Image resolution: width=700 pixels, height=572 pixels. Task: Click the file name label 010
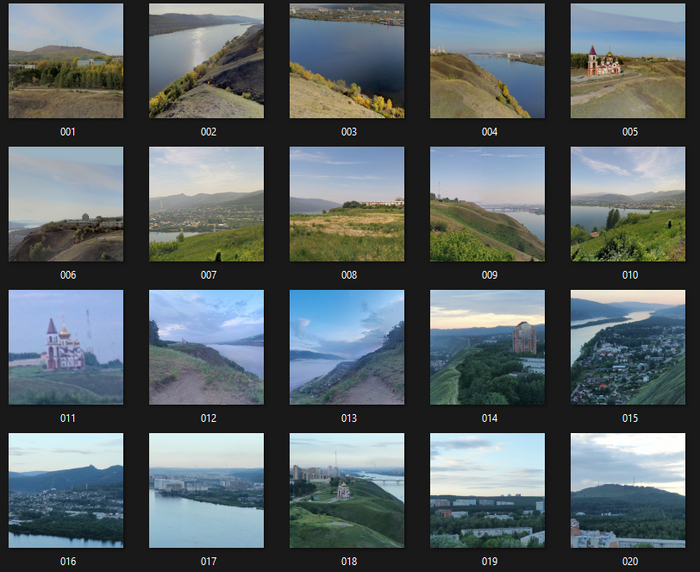click(x=630, y=275)
